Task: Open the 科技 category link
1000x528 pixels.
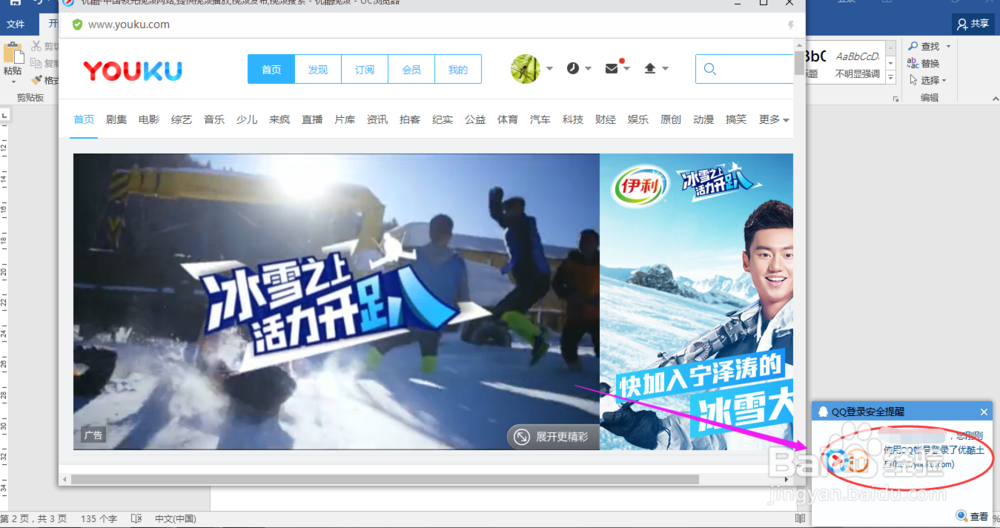Action: tap(573, 119)
